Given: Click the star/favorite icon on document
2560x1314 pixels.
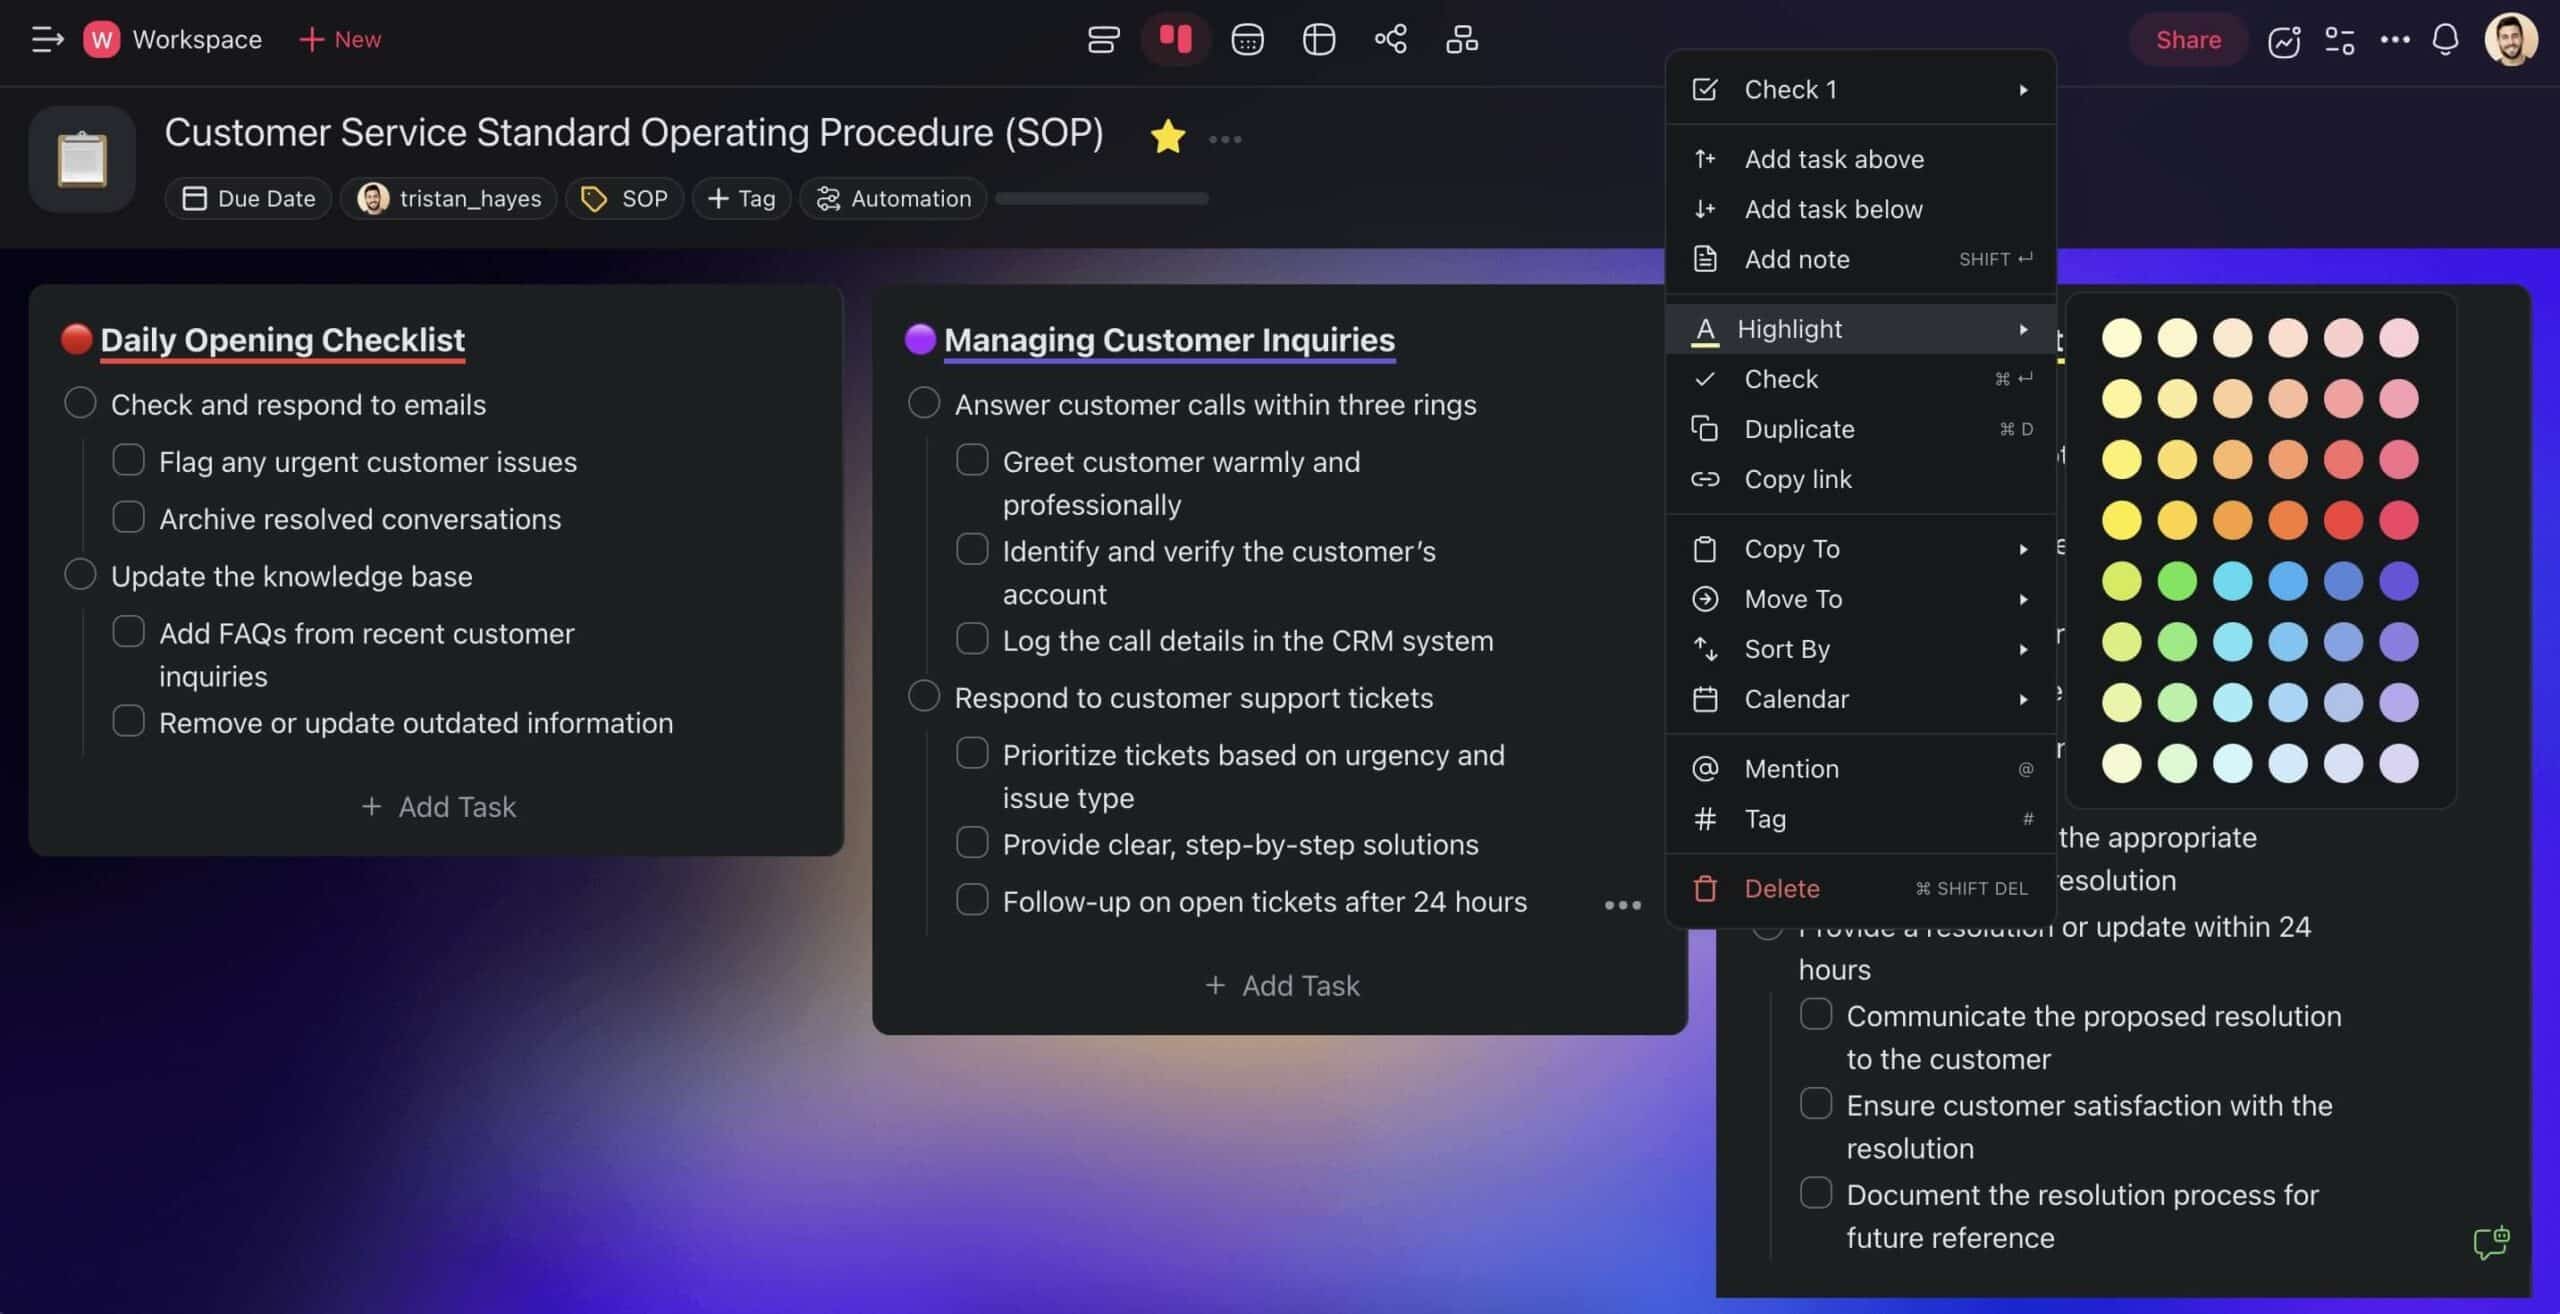Looking at the screenshot, I should pos(1168,136).
